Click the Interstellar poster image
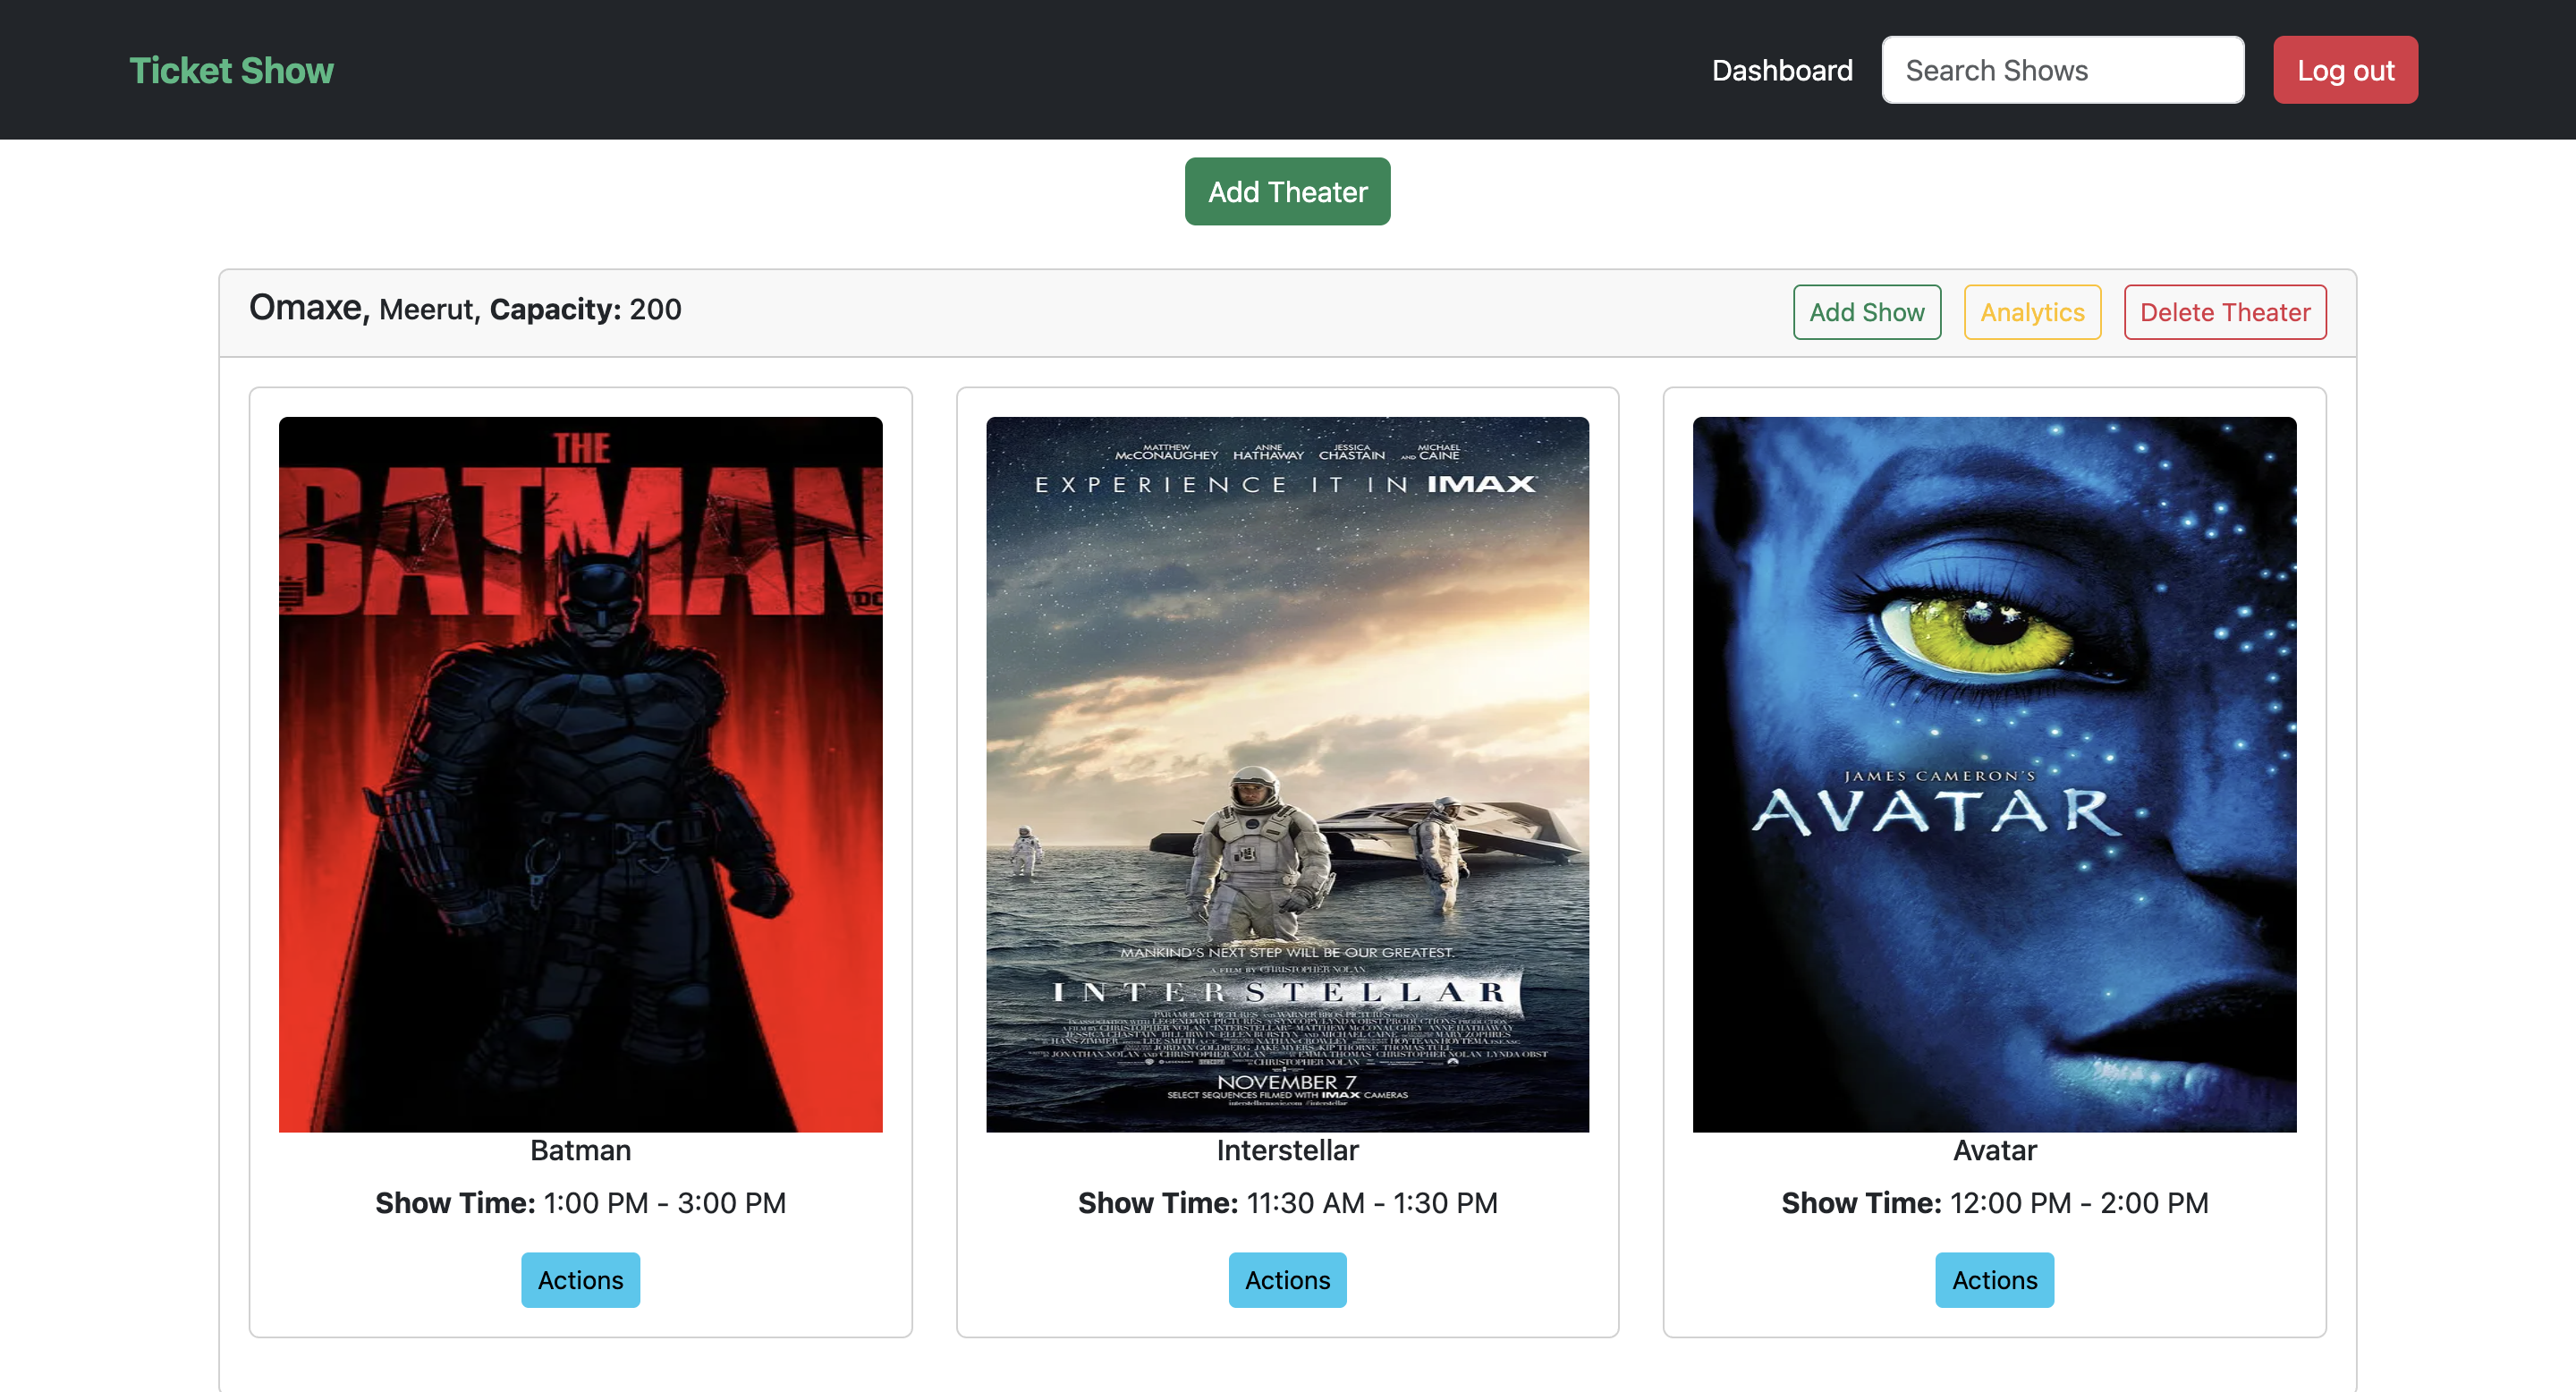This screenshot has height=1392, width=2576. [1287, 773]
